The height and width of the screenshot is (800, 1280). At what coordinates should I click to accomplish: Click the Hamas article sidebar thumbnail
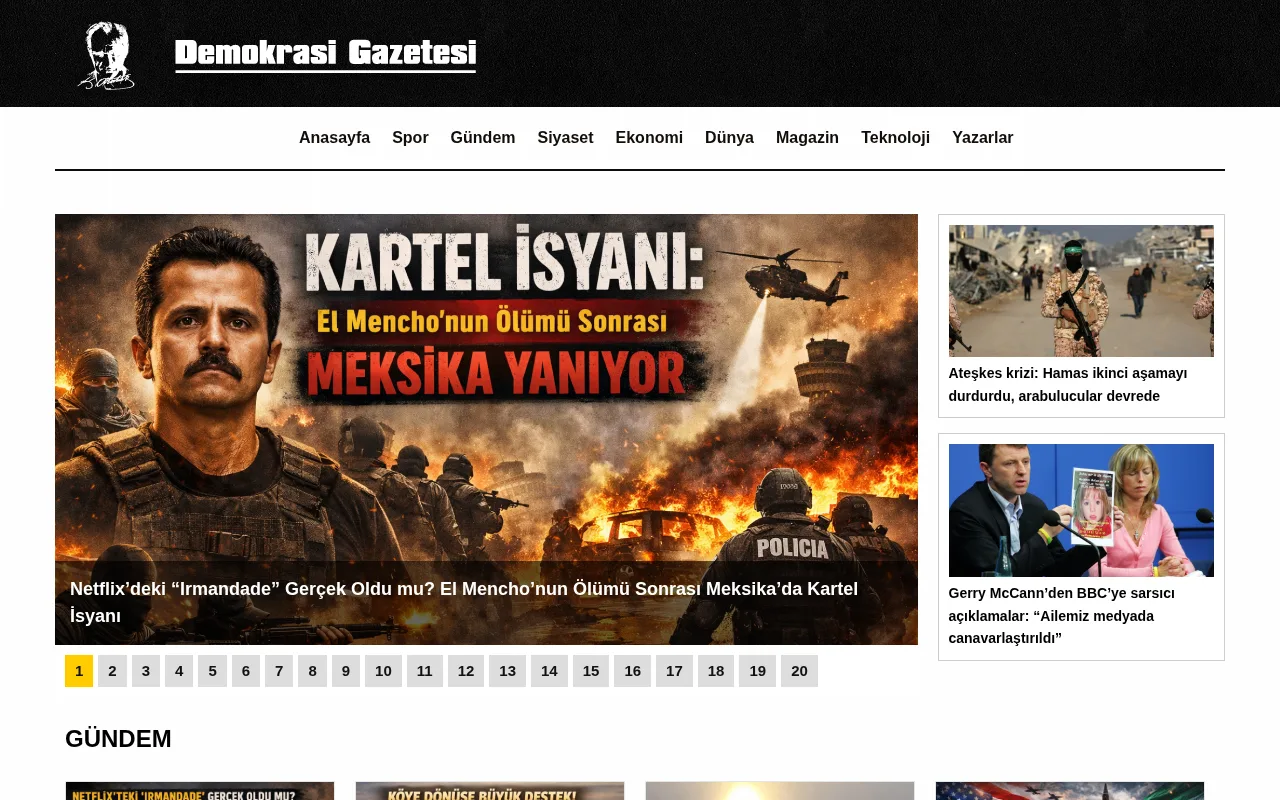click(1081, 291)
